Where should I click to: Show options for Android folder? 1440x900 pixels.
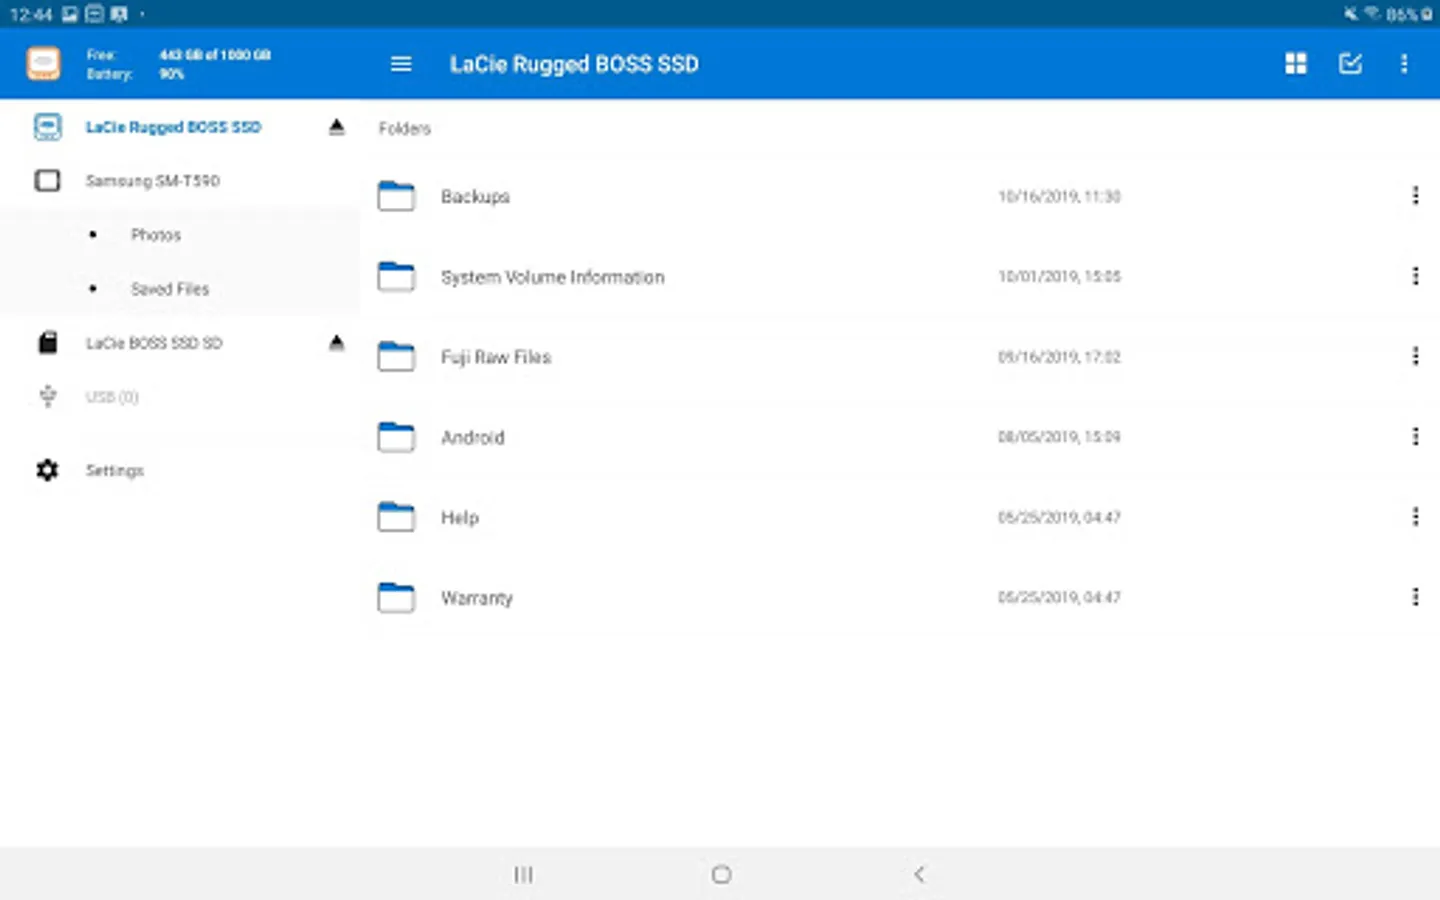point(1415,437)
